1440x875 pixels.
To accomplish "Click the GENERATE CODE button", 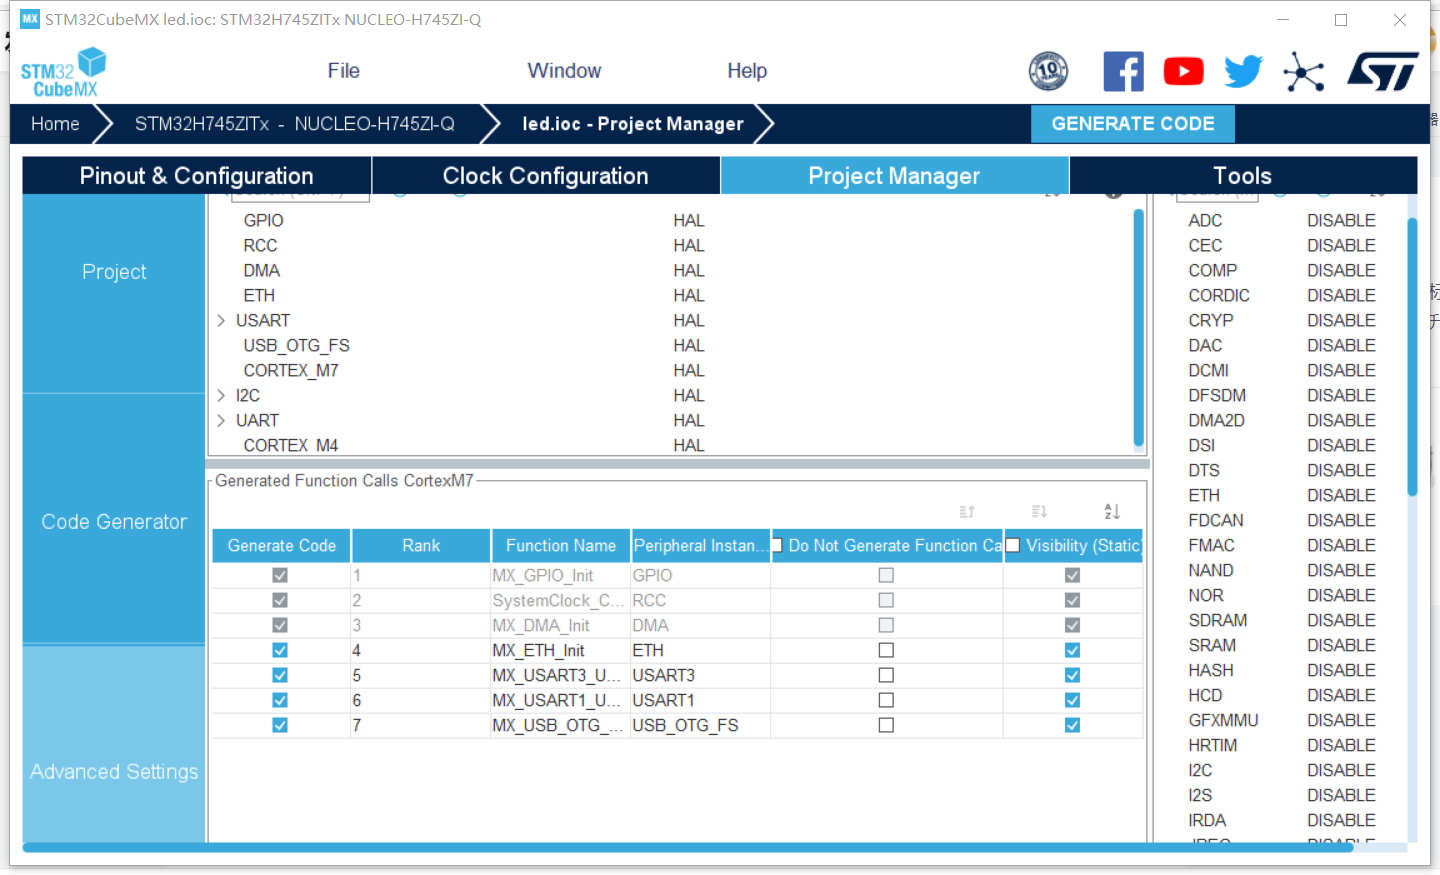I will pos(1133,124).
